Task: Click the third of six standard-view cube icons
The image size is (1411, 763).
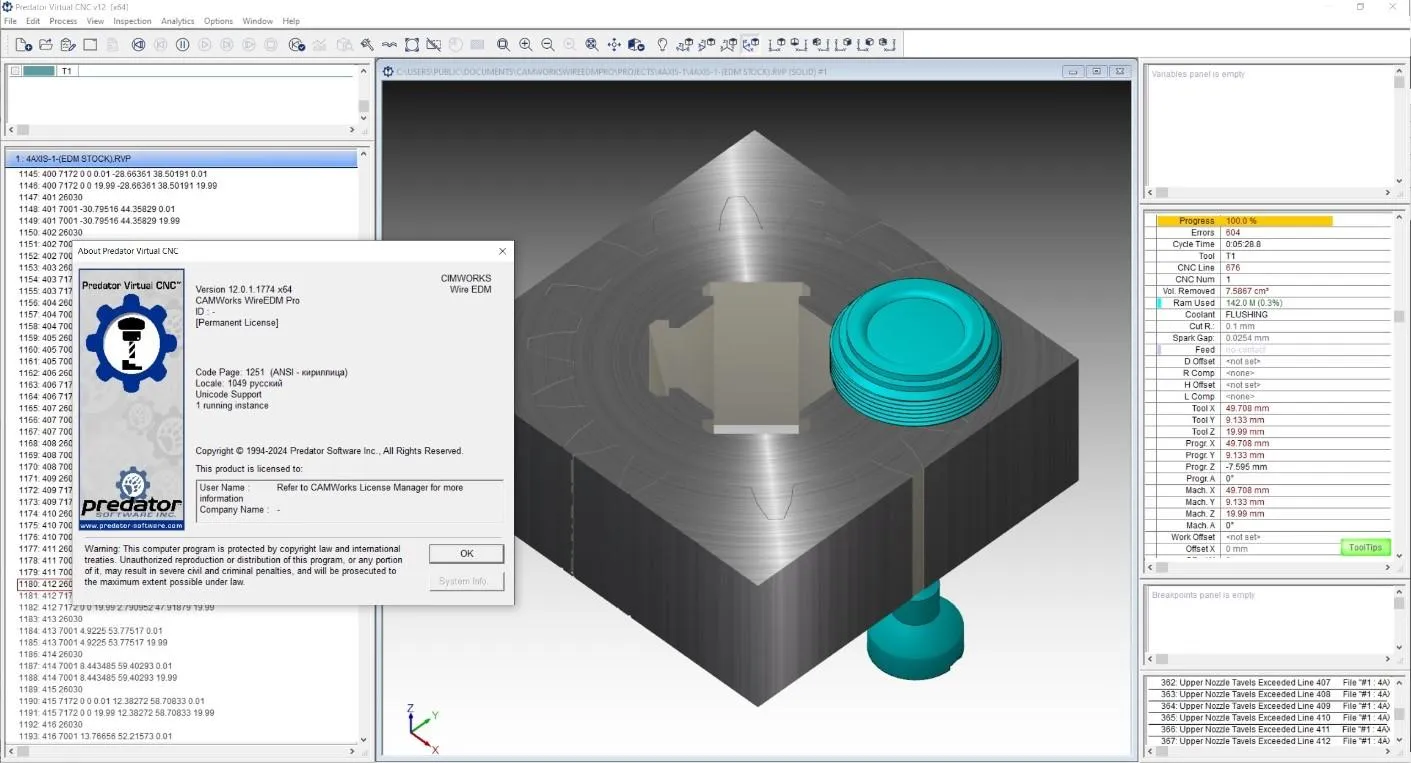Action: 820,45
